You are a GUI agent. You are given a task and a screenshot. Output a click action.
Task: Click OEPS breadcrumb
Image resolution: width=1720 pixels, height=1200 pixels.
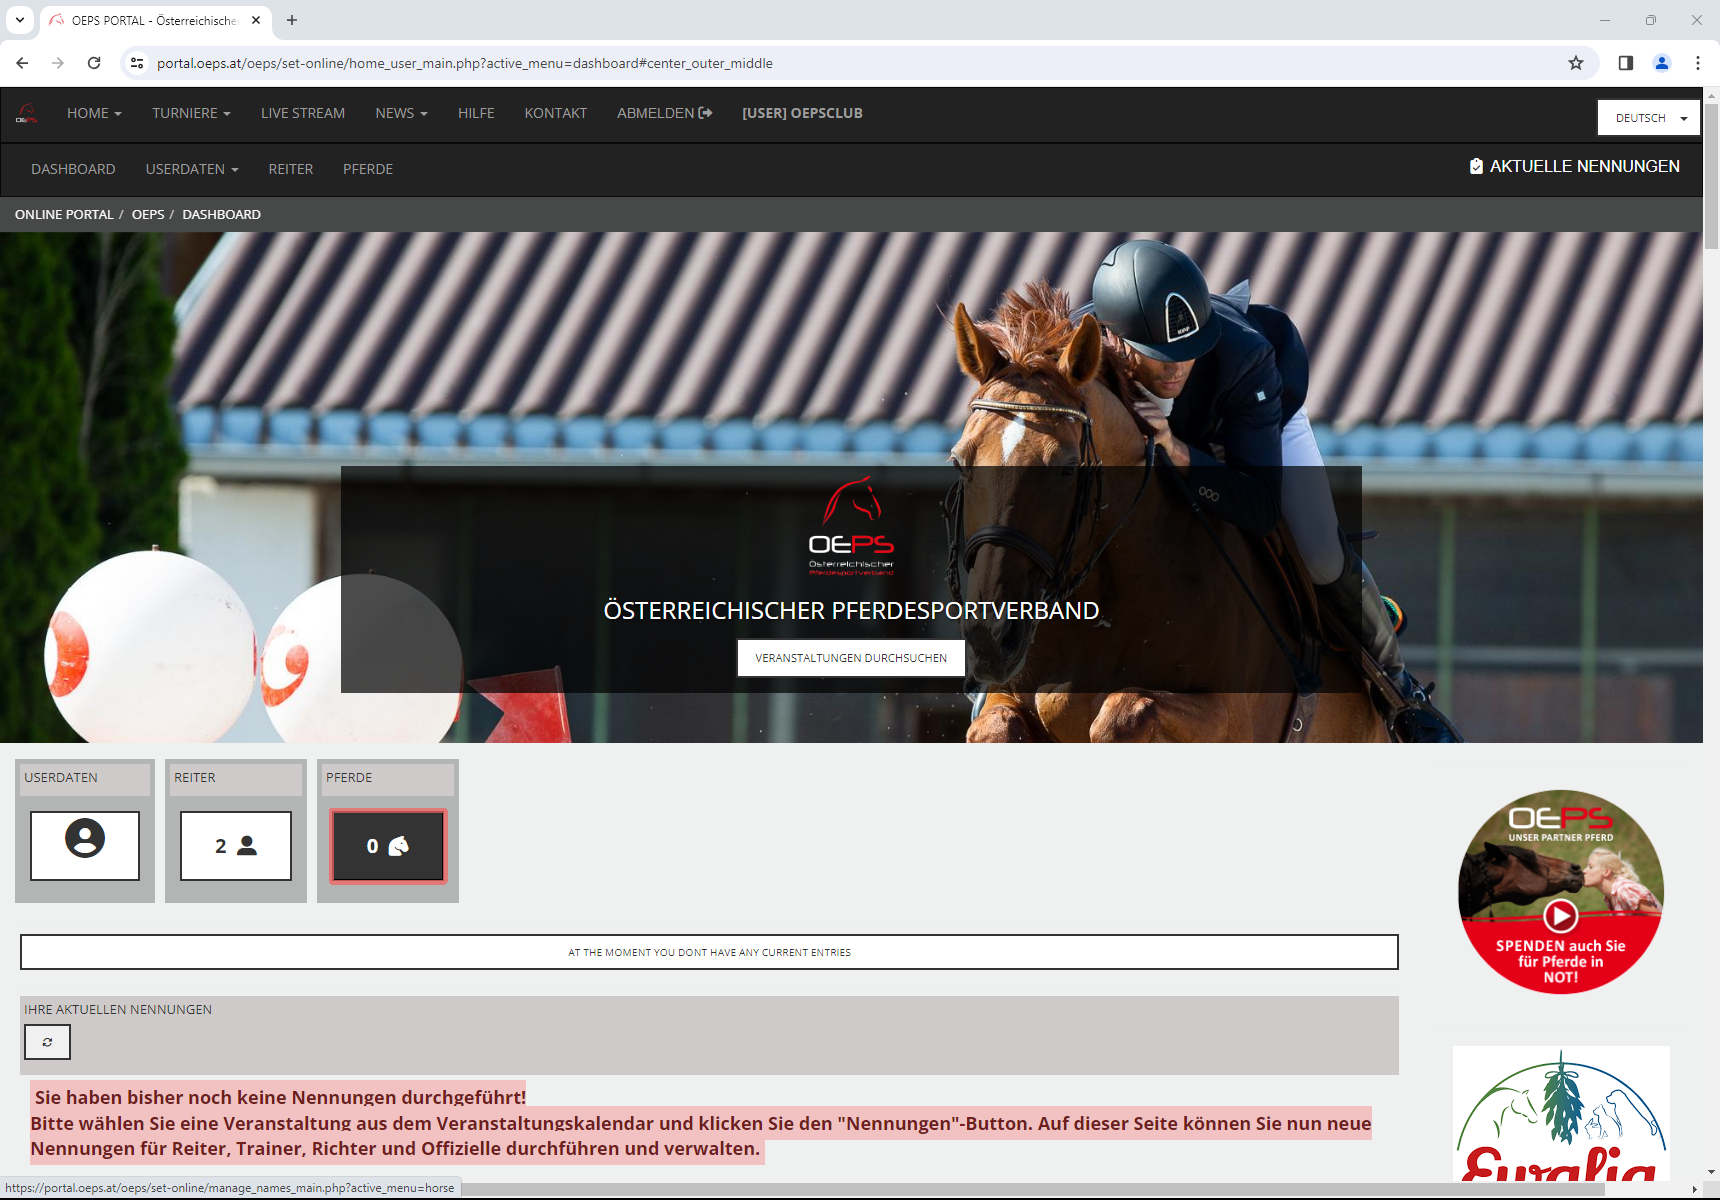point(148,214)
